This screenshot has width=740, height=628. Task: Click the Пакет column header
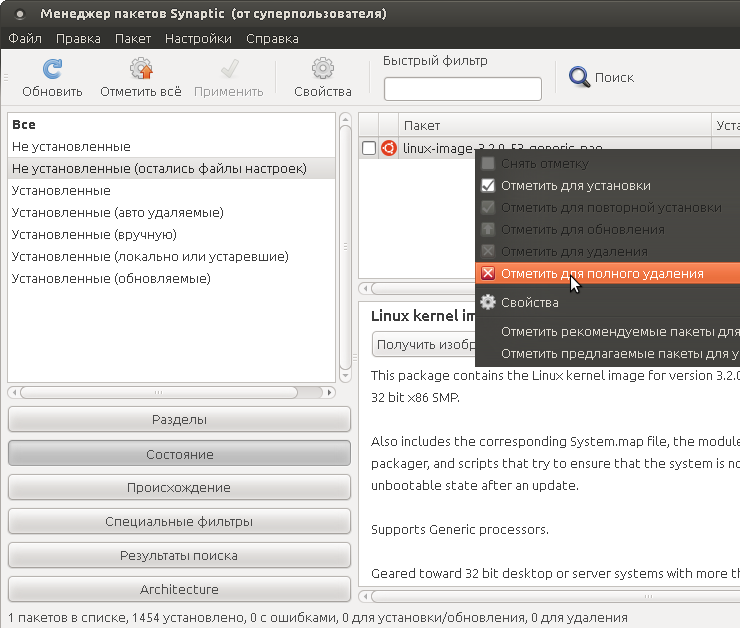[x=421, y=125]
